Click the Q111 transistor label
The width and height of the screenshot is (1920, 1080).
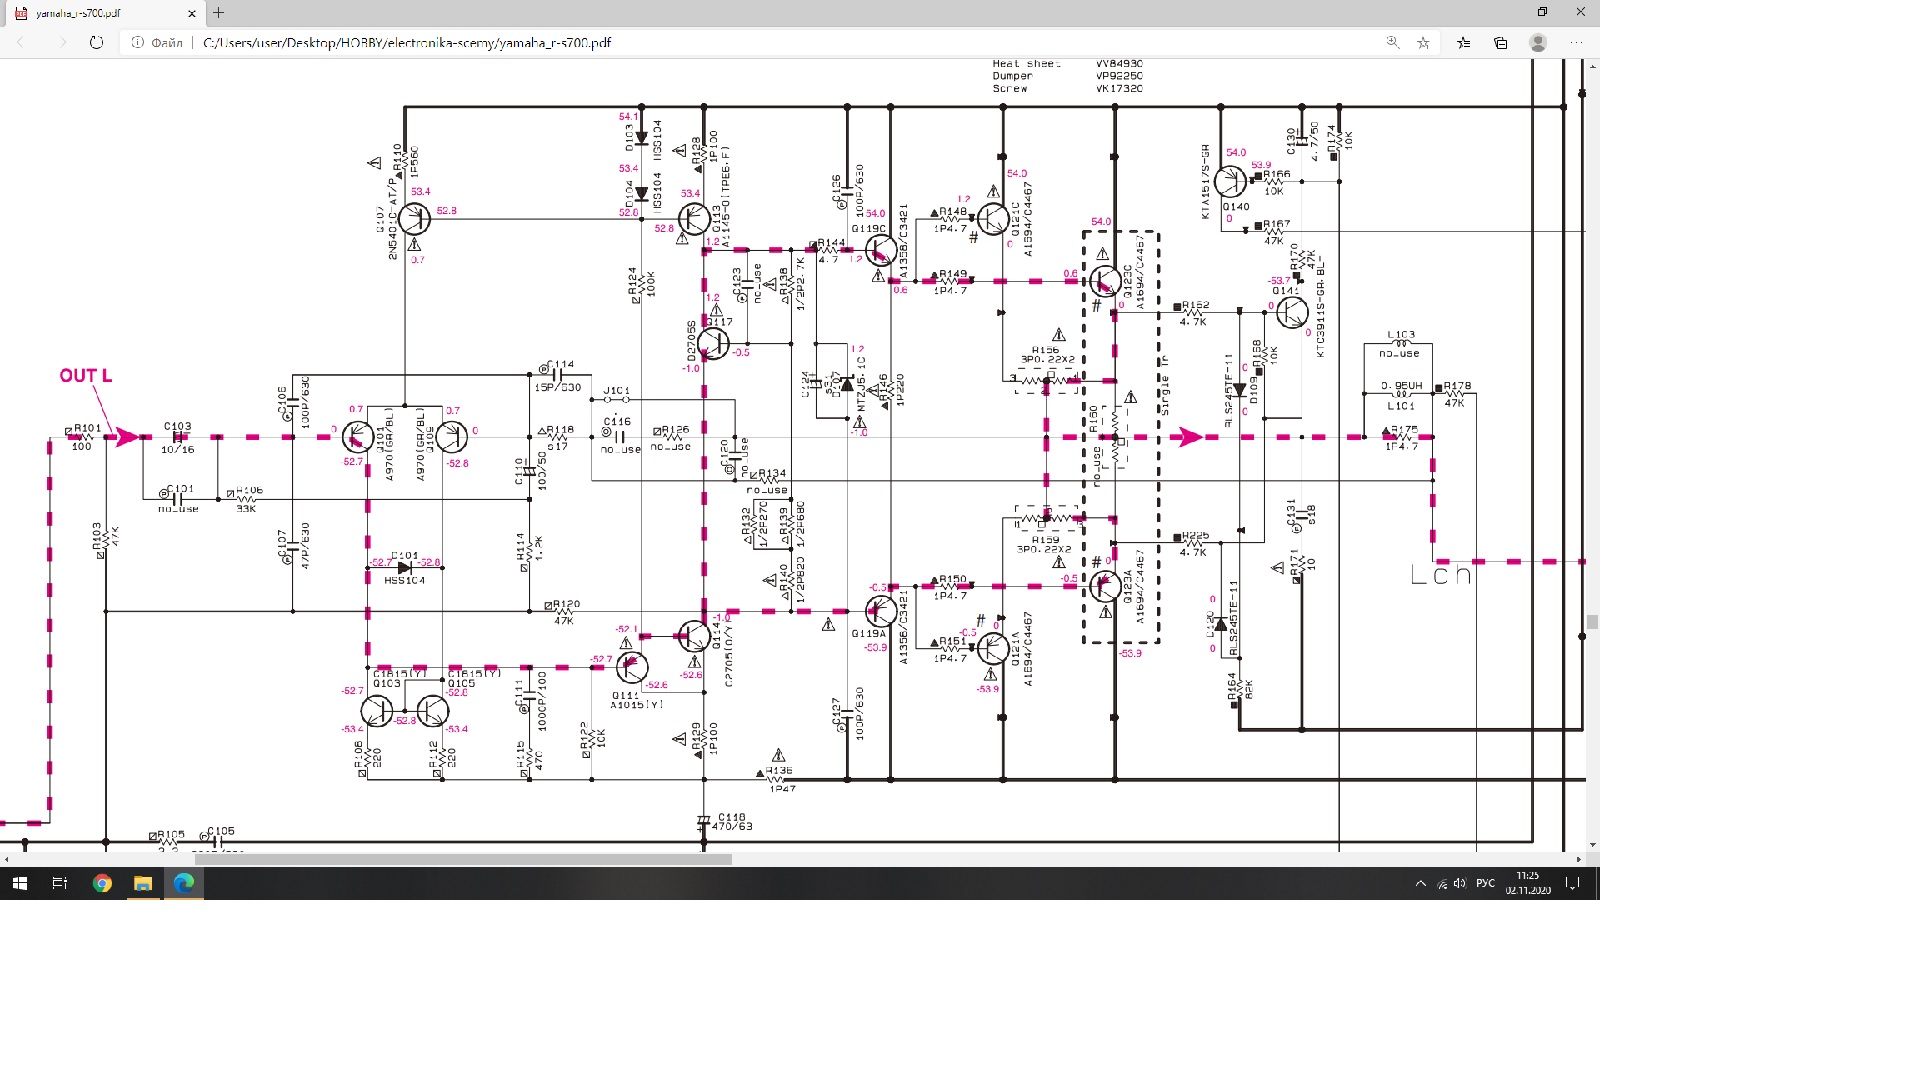[626, 695]
